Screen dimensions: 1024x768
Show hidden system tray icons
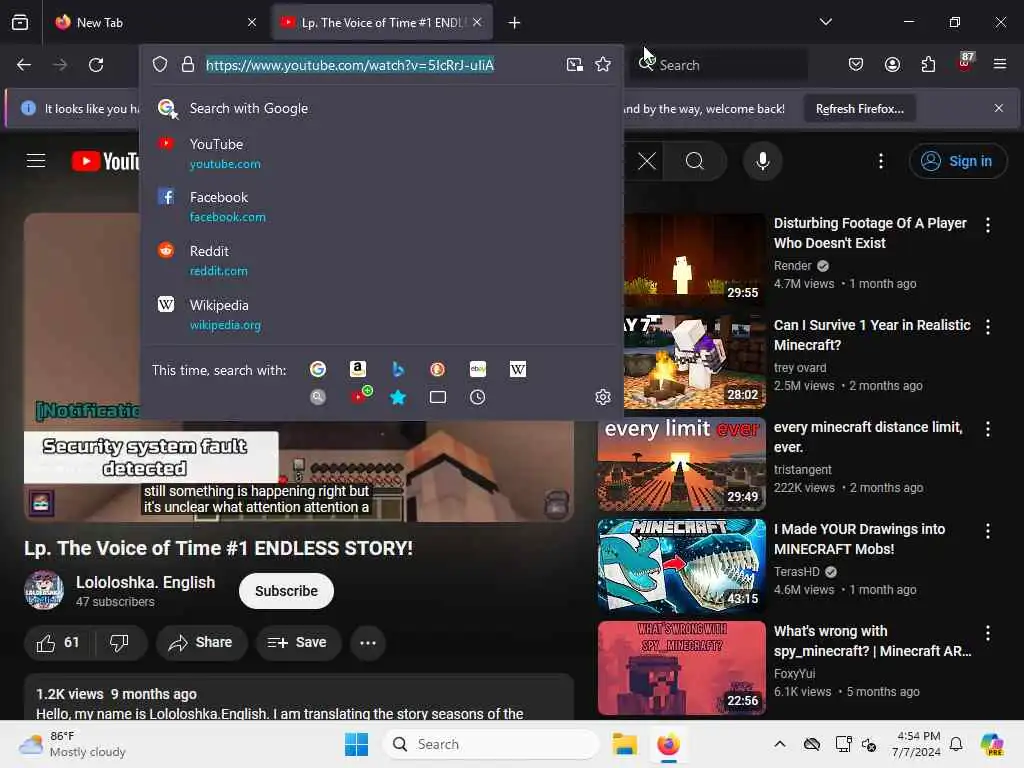(x=780, y=744)
